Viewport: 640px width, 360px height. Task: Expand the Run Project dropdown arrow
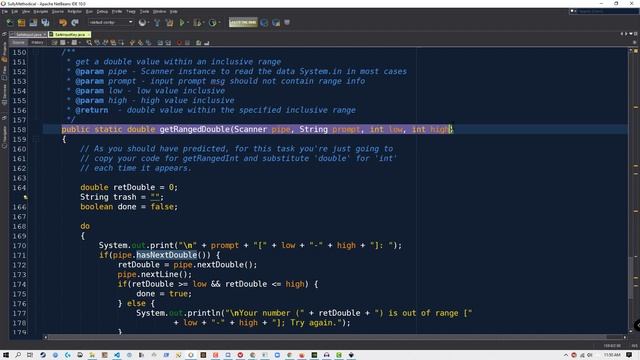tap(188, 22)
